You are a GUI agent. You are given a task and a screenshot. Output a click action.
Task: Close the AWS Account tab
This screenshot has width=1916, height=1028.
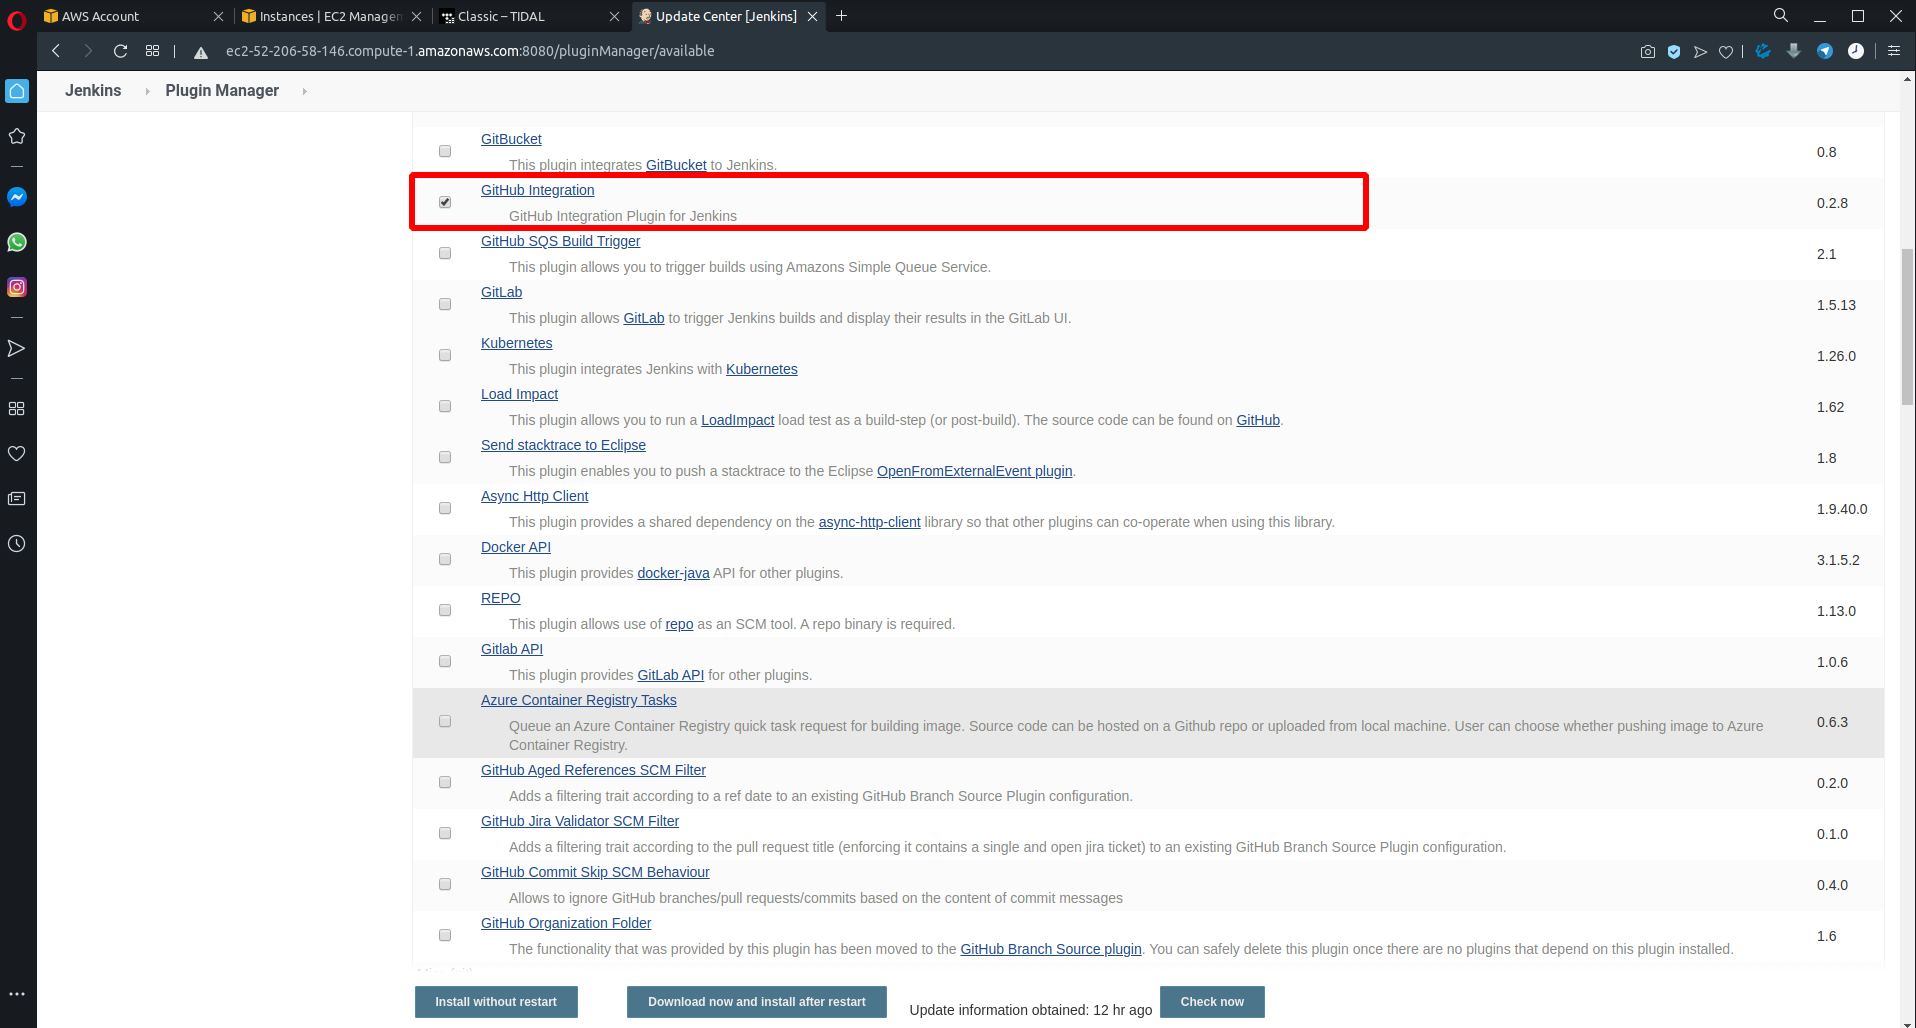219,16
